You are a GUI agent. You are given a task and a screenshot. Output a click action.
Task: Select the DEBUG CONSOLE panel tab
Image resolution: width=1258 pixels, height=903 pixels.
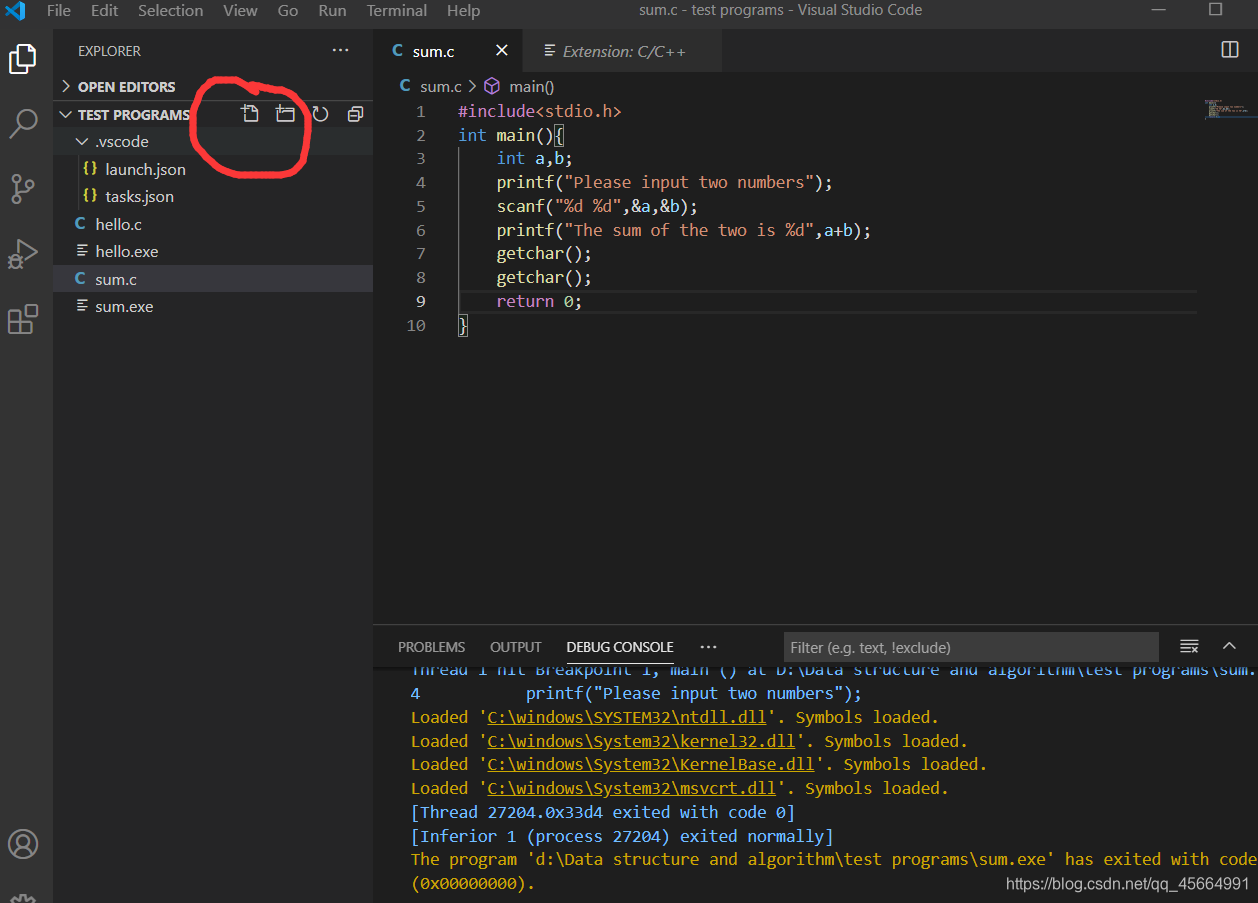click(620, 647)
